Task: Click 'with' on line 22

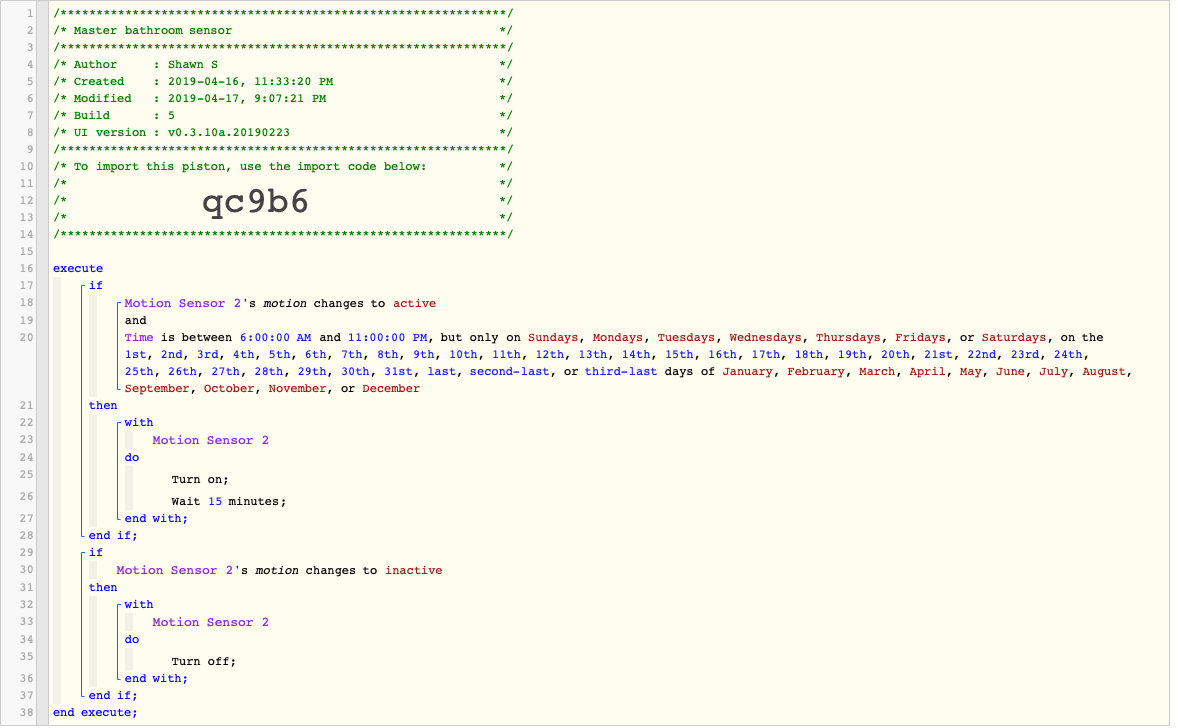Action: coord(139,422)
